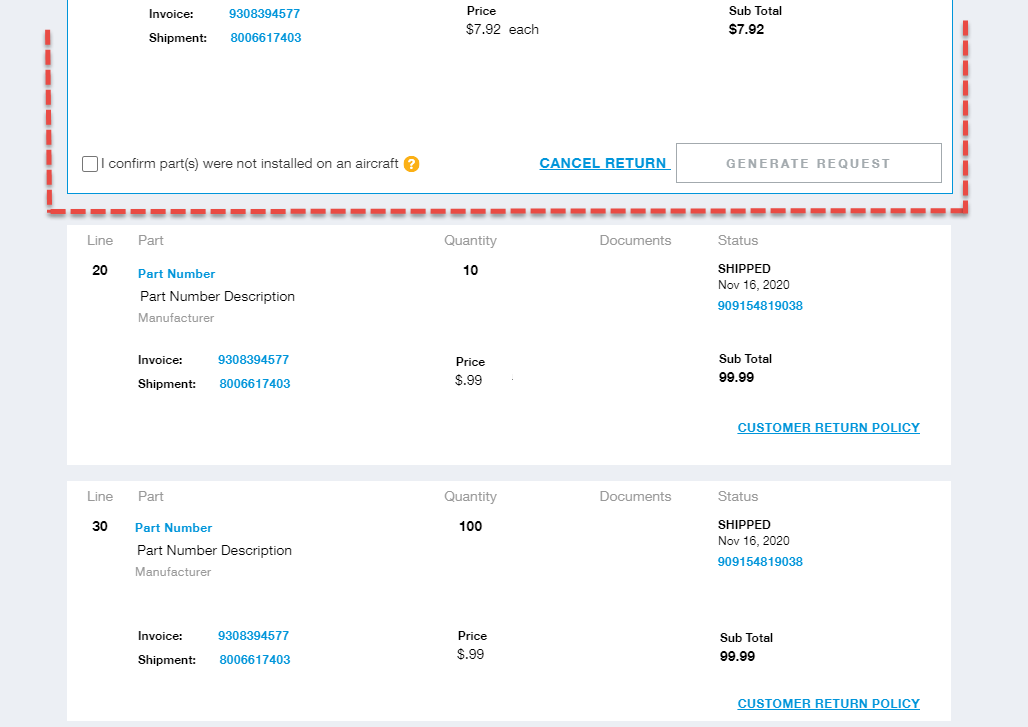View Customer Return Policy for line 20

828,428
